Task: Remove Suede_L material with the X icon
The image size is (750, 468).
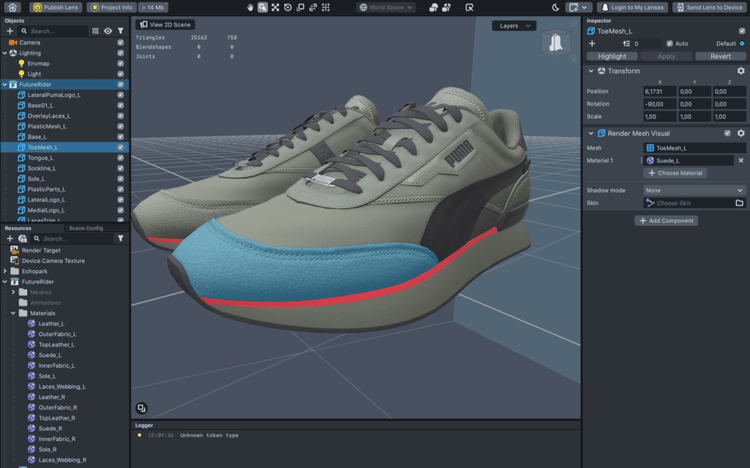Action: tap(740, 160)
